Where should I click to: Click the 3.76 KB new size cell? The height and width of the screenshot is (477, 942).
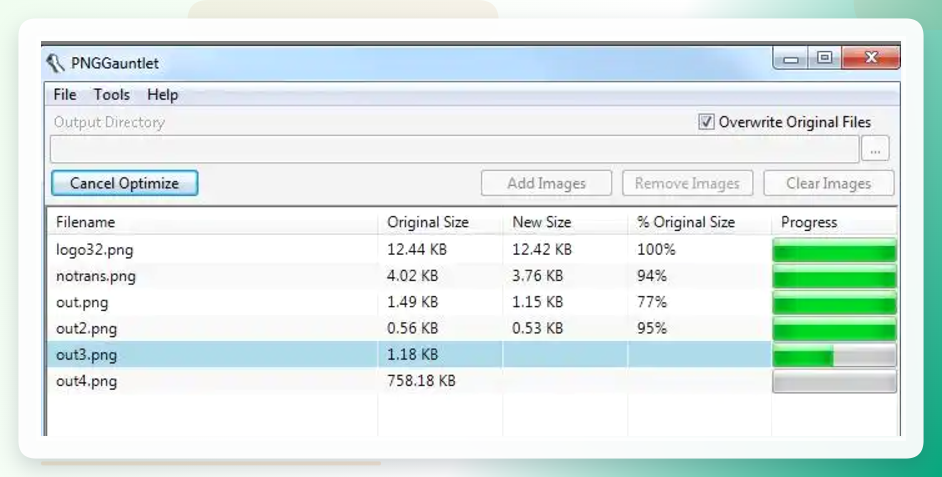click(538, 276)
